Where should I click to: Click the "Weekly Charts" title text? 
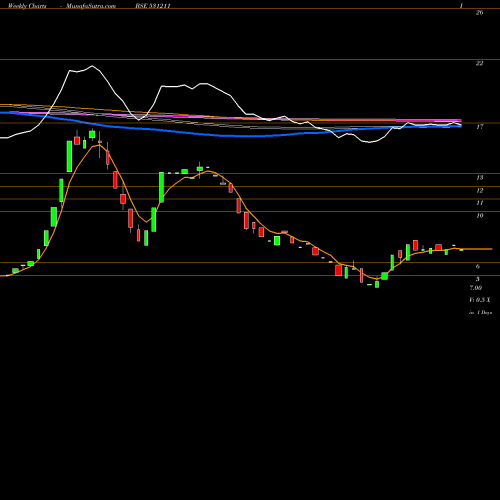coord(27,6)
